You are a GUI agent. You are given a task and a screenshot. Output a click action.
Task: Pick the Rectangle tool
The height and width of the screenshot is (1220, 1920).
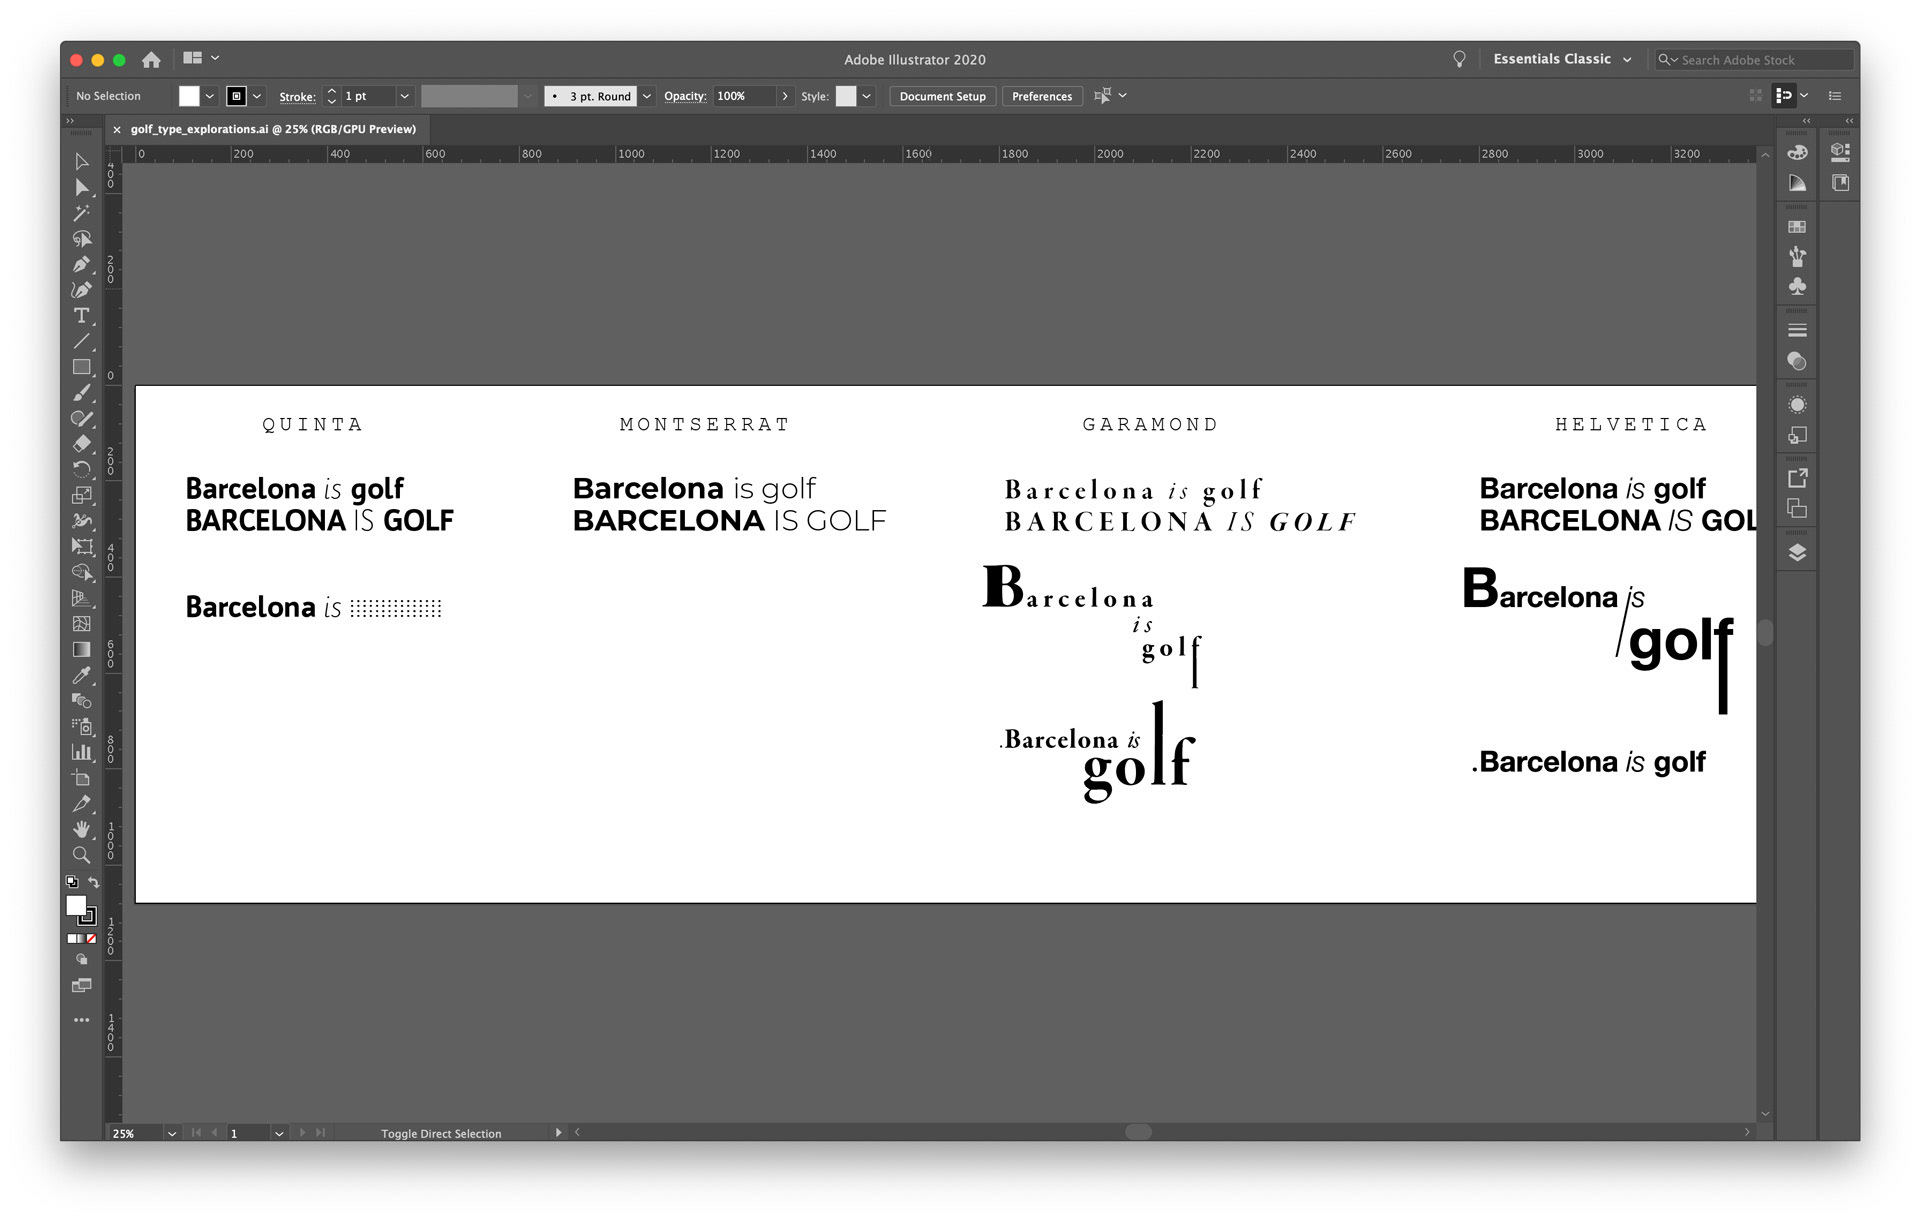pyautogui.click(x=81, y=367)
